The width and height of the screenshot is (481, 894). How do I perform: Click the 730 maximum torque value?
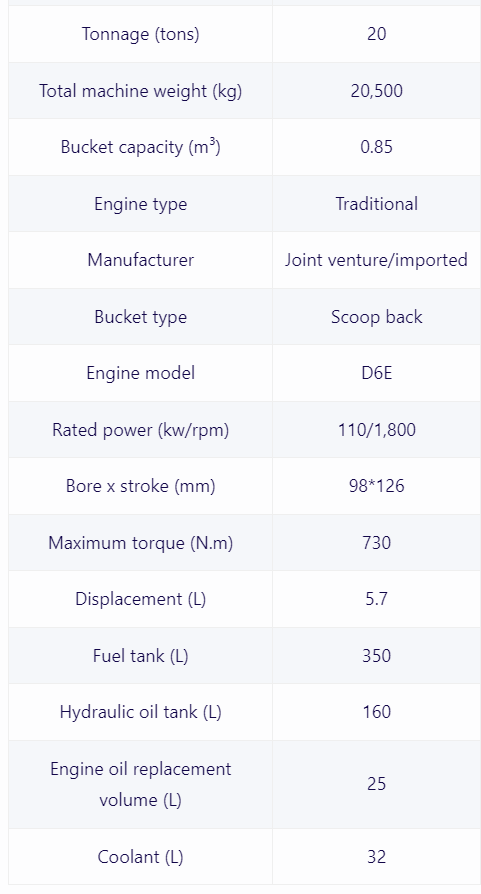coord(376,542)
